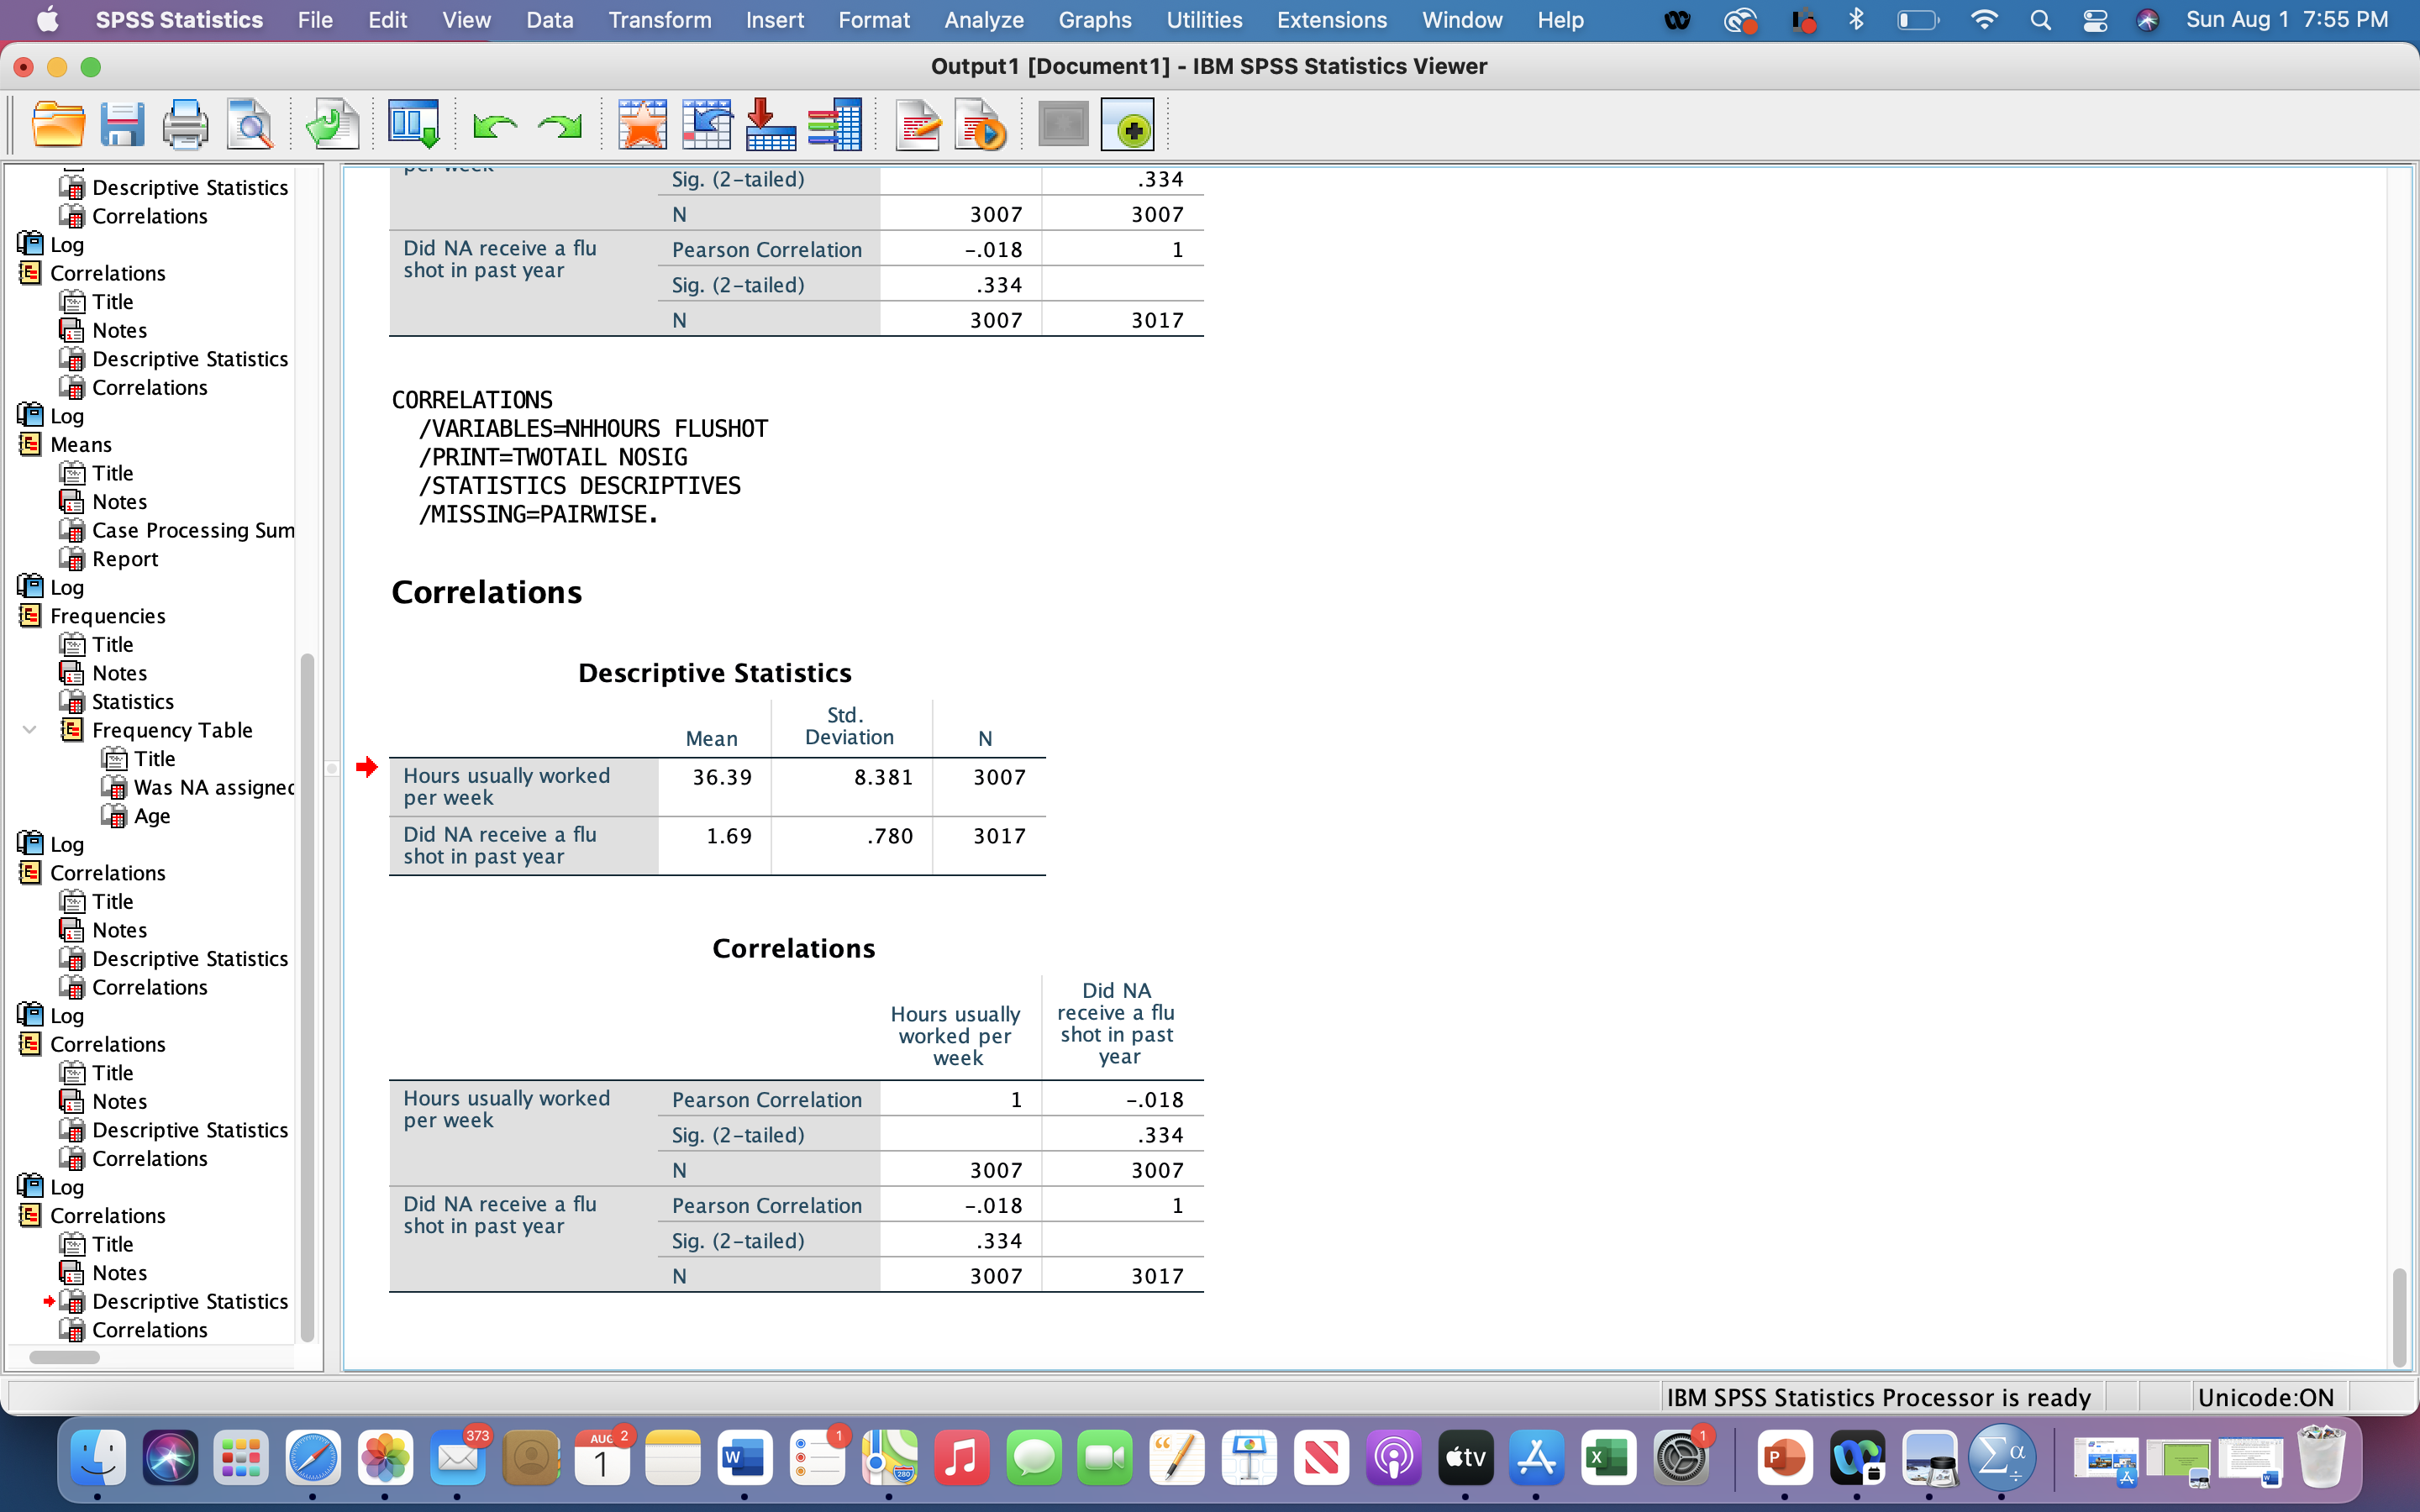The height and width of the screenshot is (1512, 2420).
Task: Select Statistics under Frequencies in the outline
Action: [131, 701]
